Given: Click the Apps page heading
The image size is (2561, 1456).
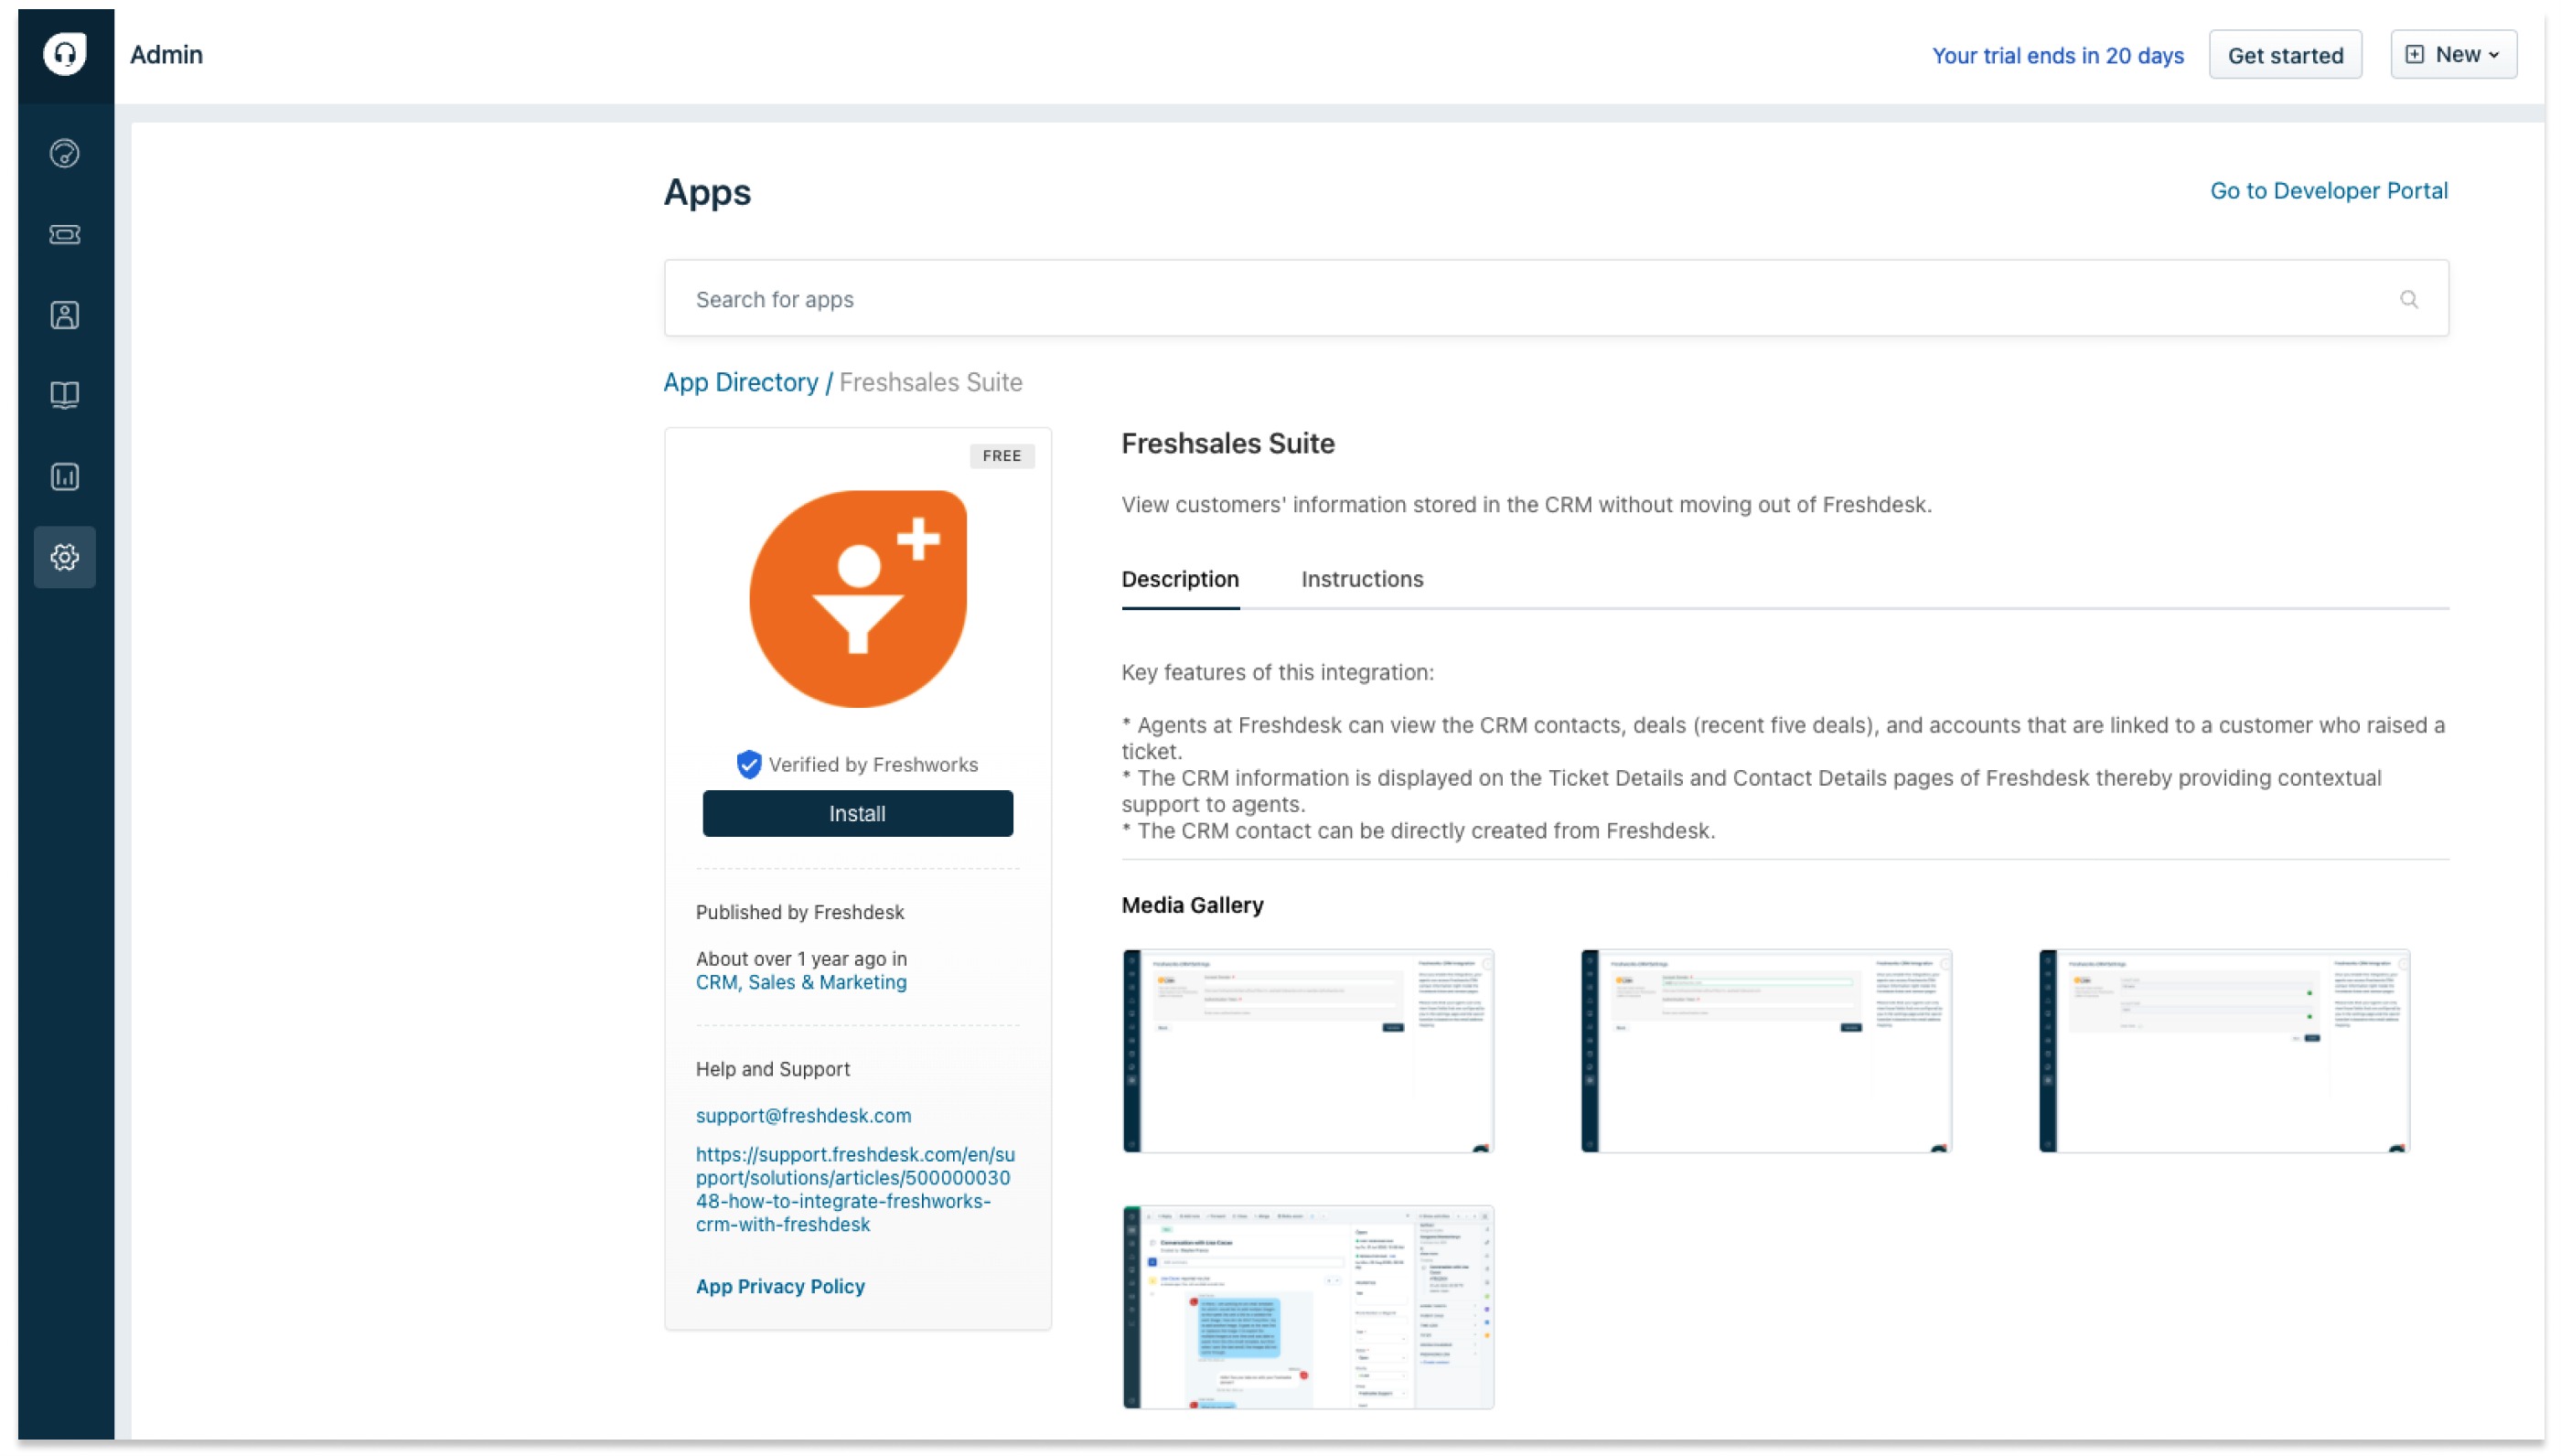Looking at the screenshot, I should point(707,191).
